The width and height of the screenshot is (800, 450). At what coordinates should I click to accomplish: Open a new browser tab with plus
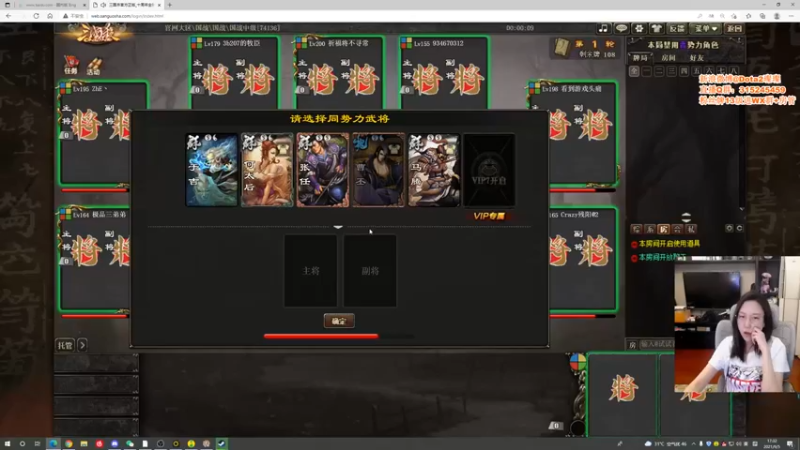169,5
